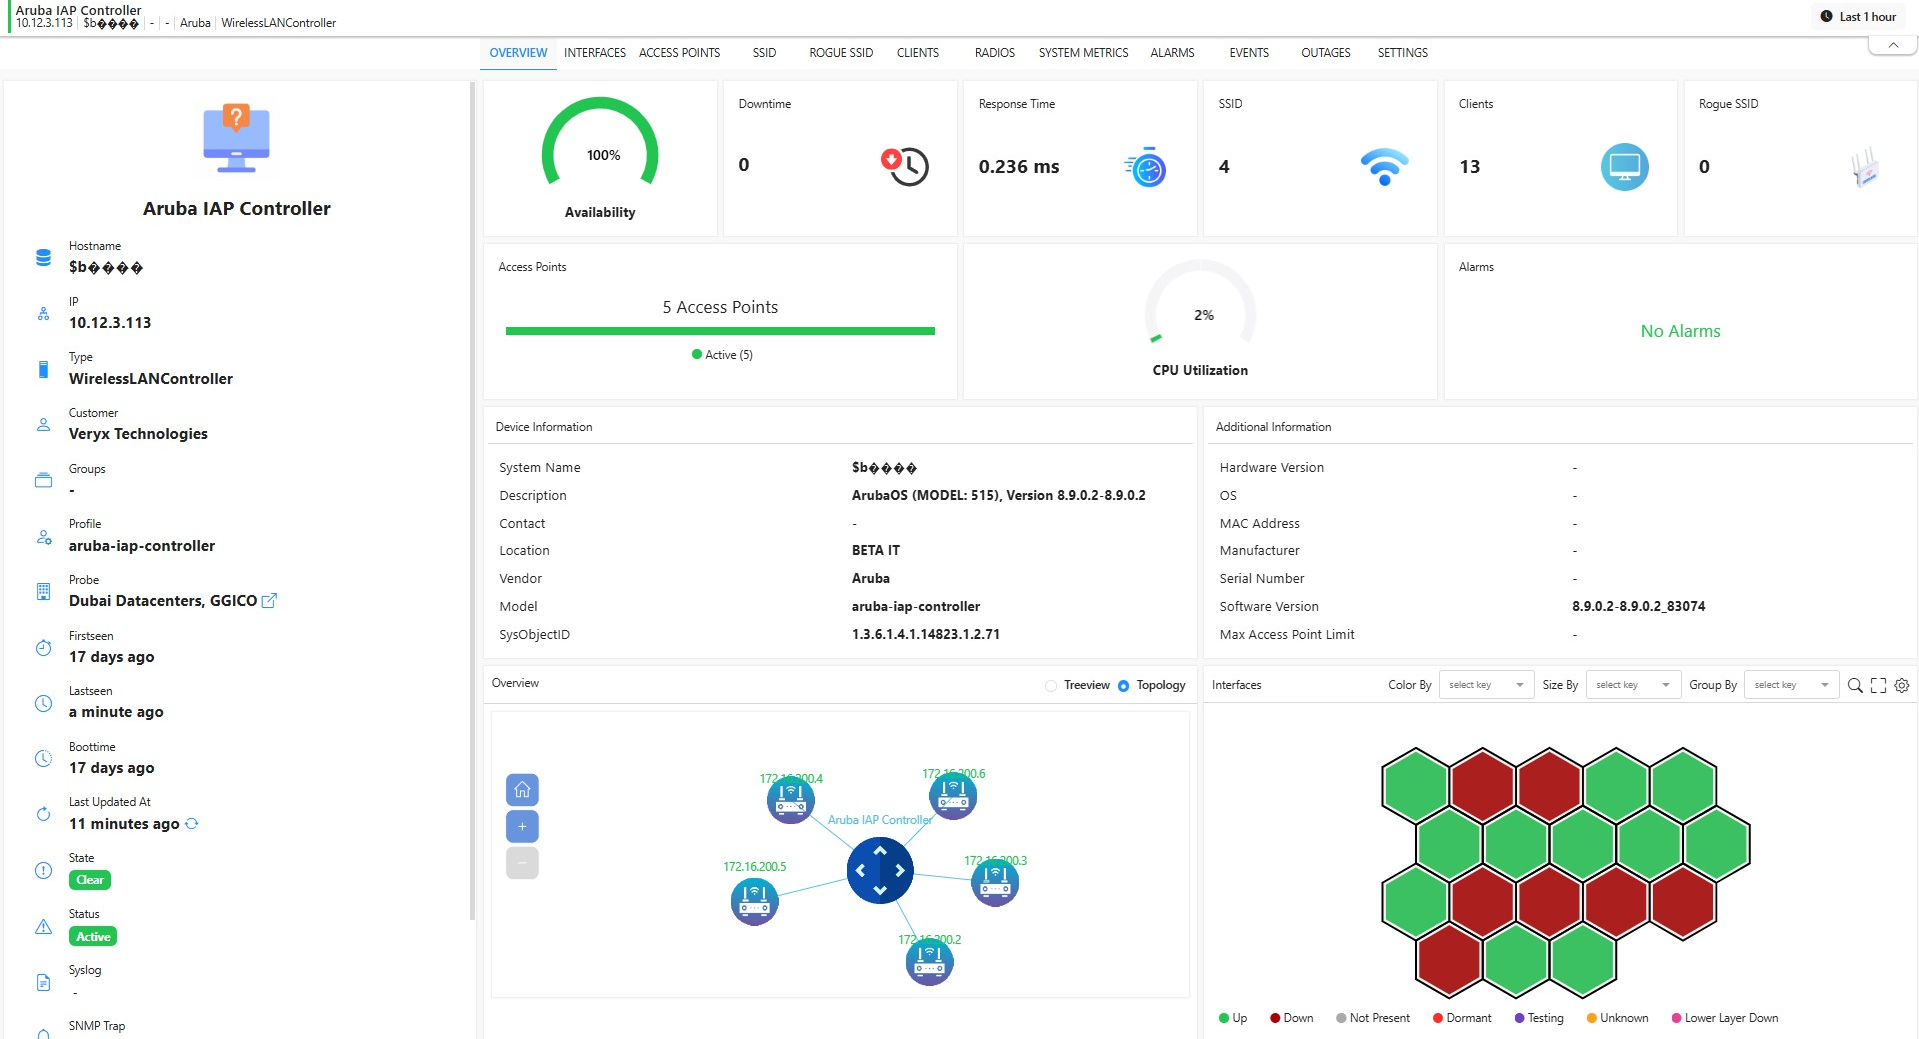Open the Rogue SSID tab
Viewport: 1919px width, 1039px height.
840,53
